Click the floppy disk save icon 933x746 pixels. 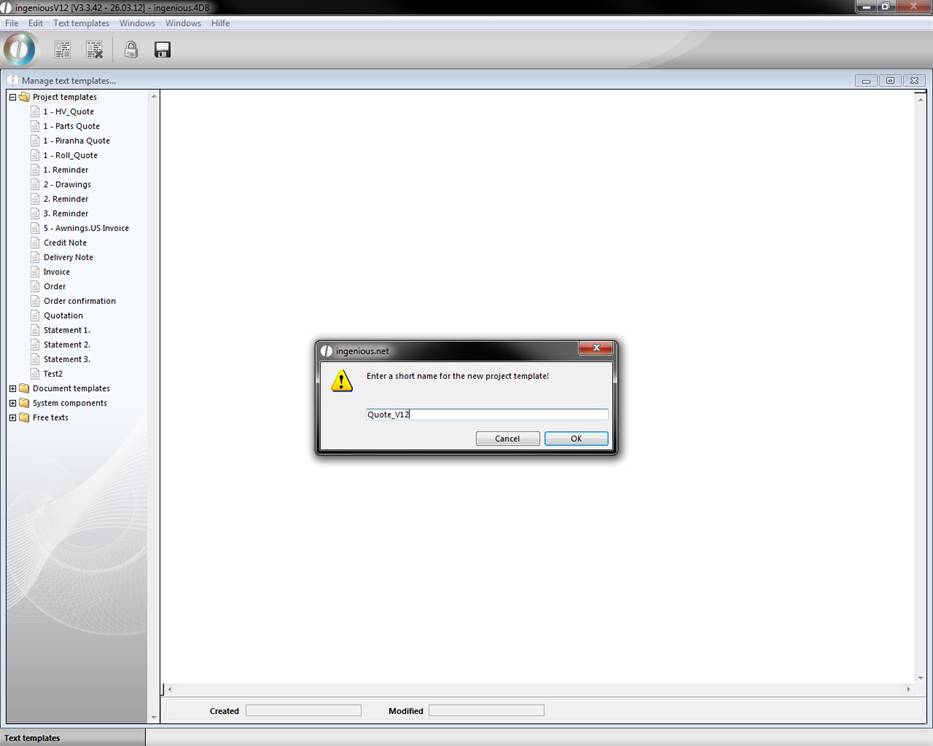(x=162, y=49)
